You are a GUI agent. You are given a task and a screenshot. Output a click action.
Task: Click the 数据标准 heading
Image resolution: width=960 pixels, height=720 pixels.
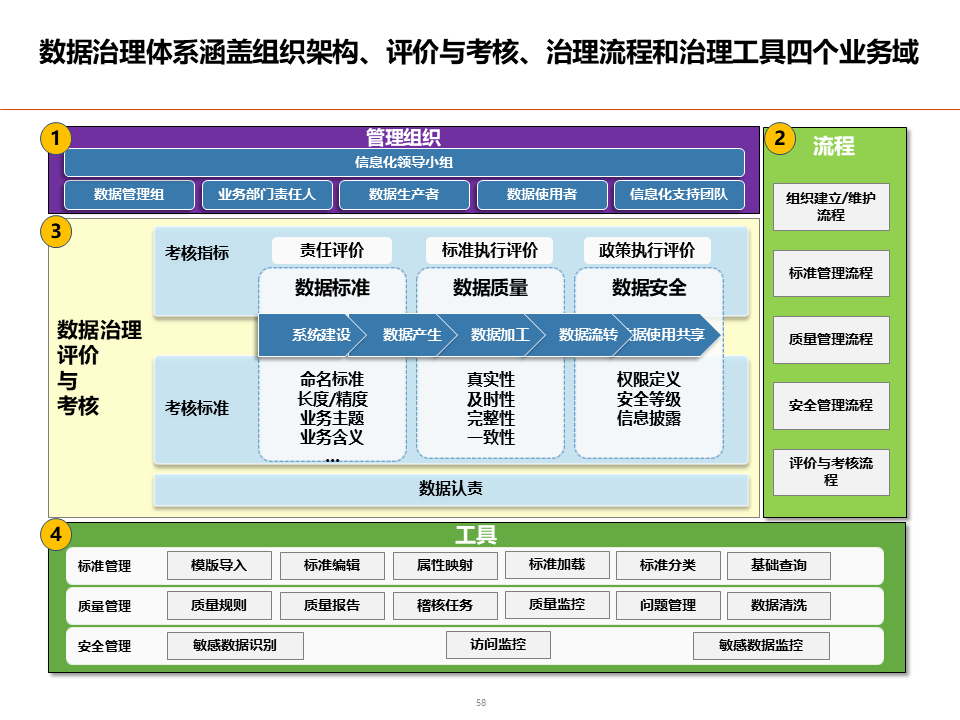coord(332,288)
